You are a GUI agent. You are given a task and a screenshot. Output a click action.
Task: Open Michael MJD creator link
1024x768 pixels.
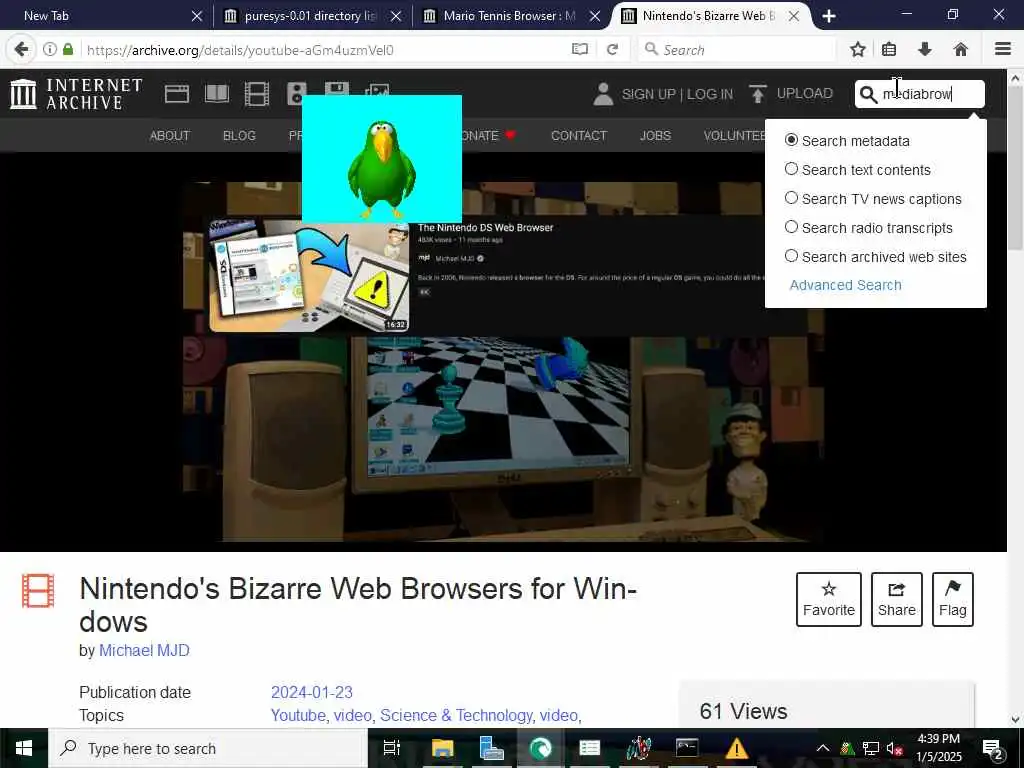click(x=144, y=650)
